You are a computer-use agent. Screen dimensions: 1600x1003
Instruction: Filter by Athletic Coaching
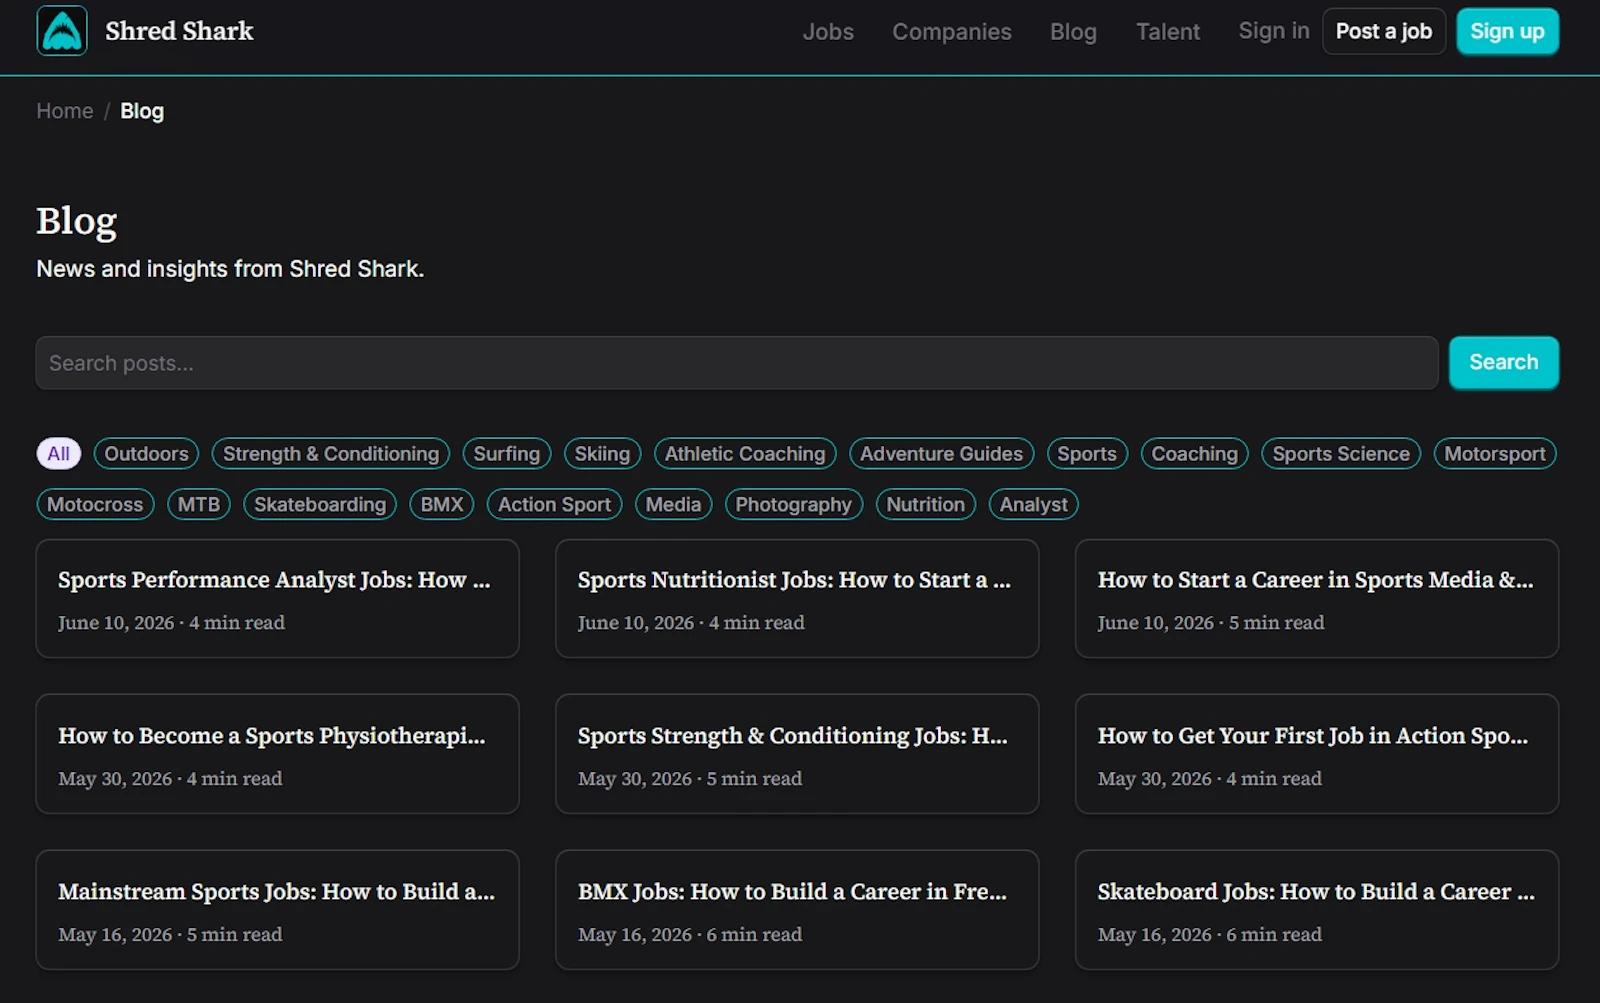click(x=745, y=454)
